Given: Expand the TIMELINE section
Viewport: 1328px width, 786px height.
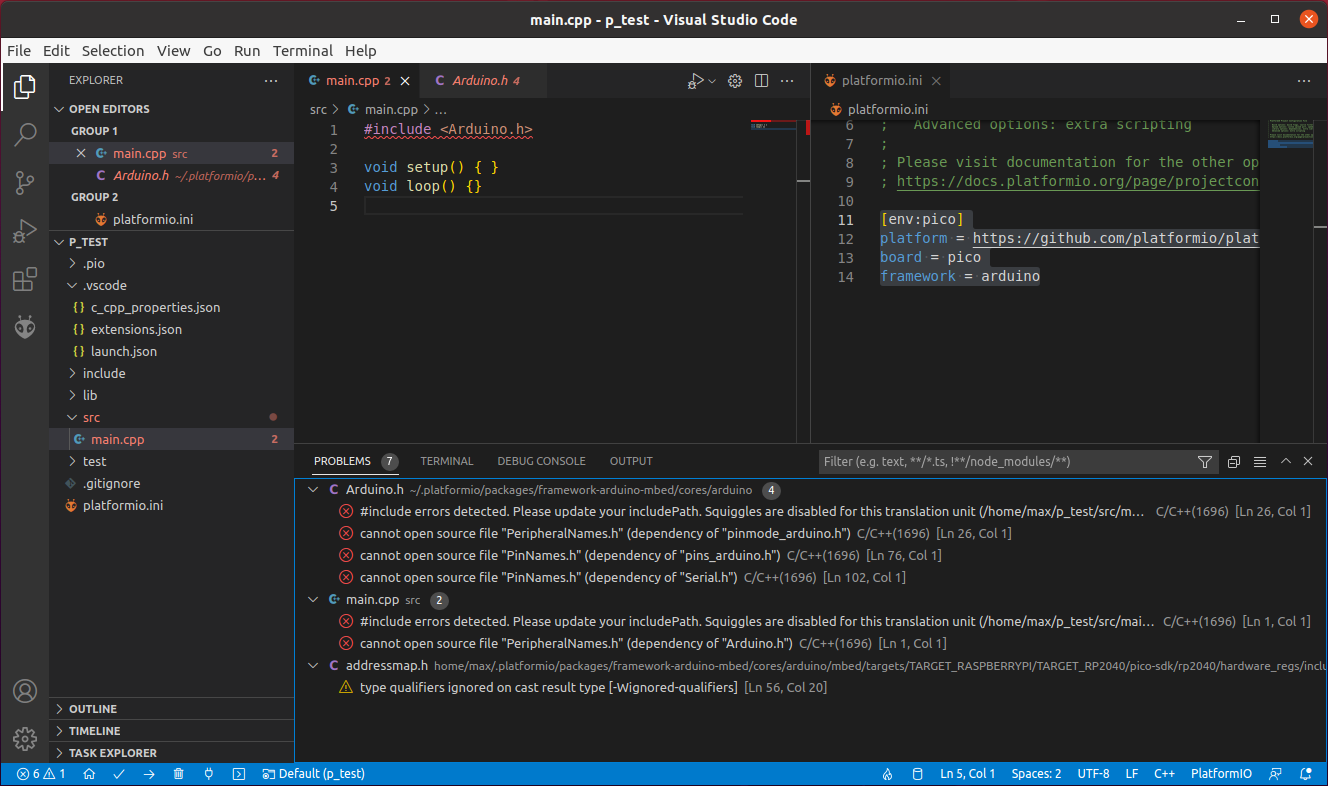Looking at the screenshot, I should point(171,731).
